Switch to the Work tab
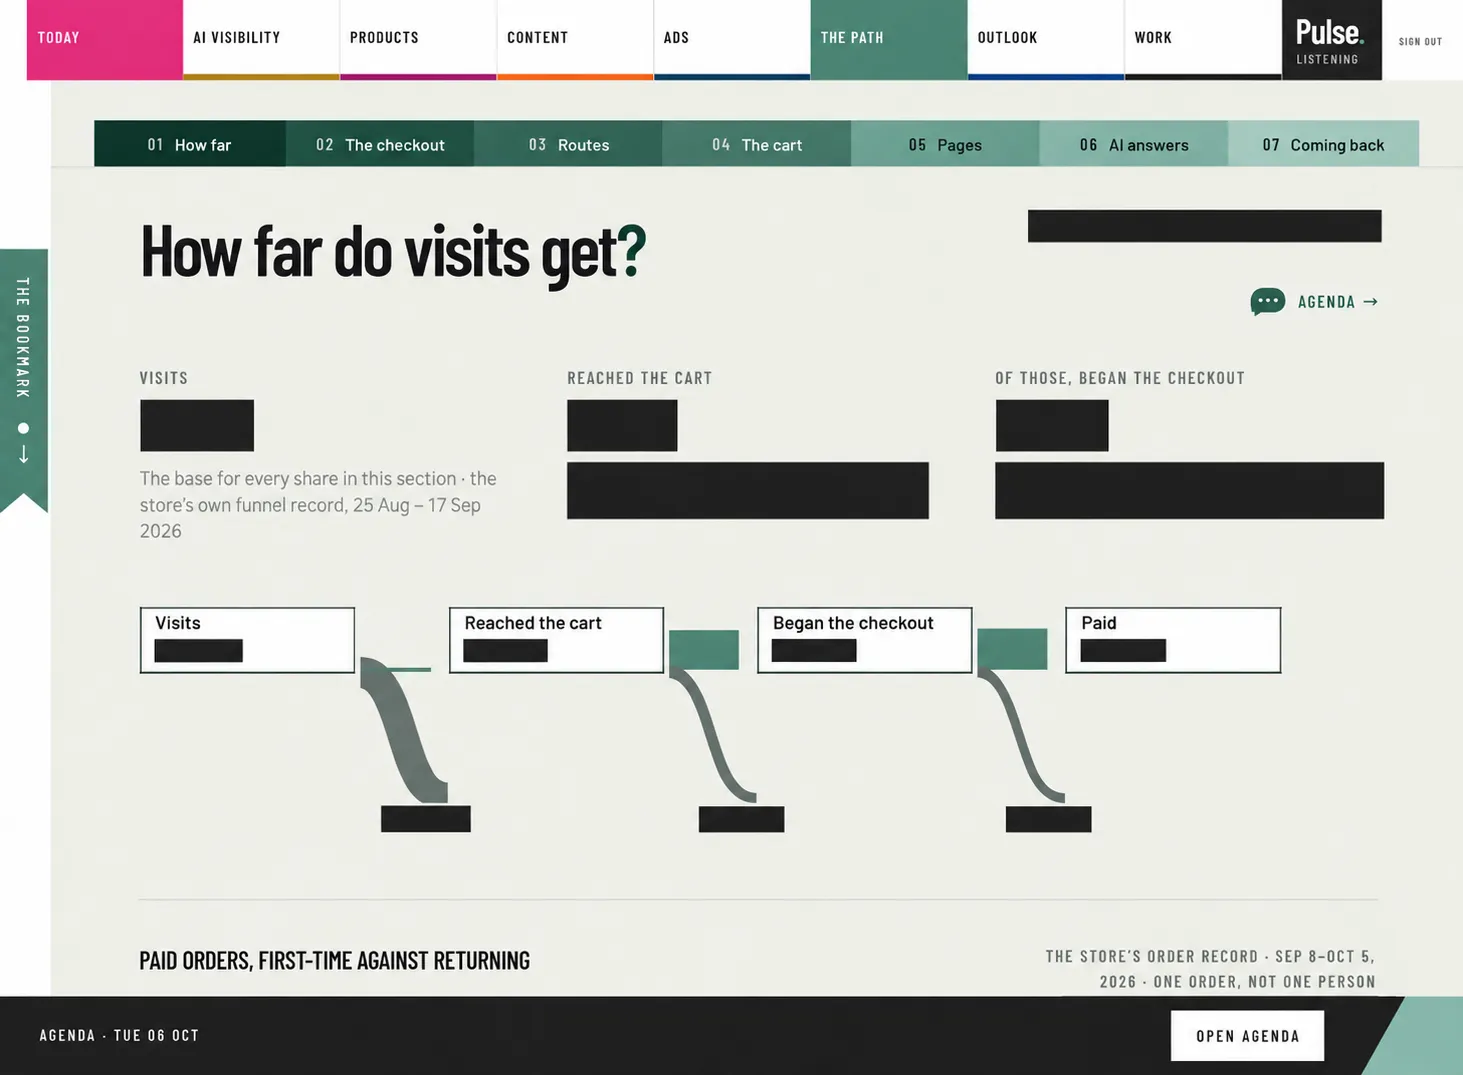 coord(1203,39)
